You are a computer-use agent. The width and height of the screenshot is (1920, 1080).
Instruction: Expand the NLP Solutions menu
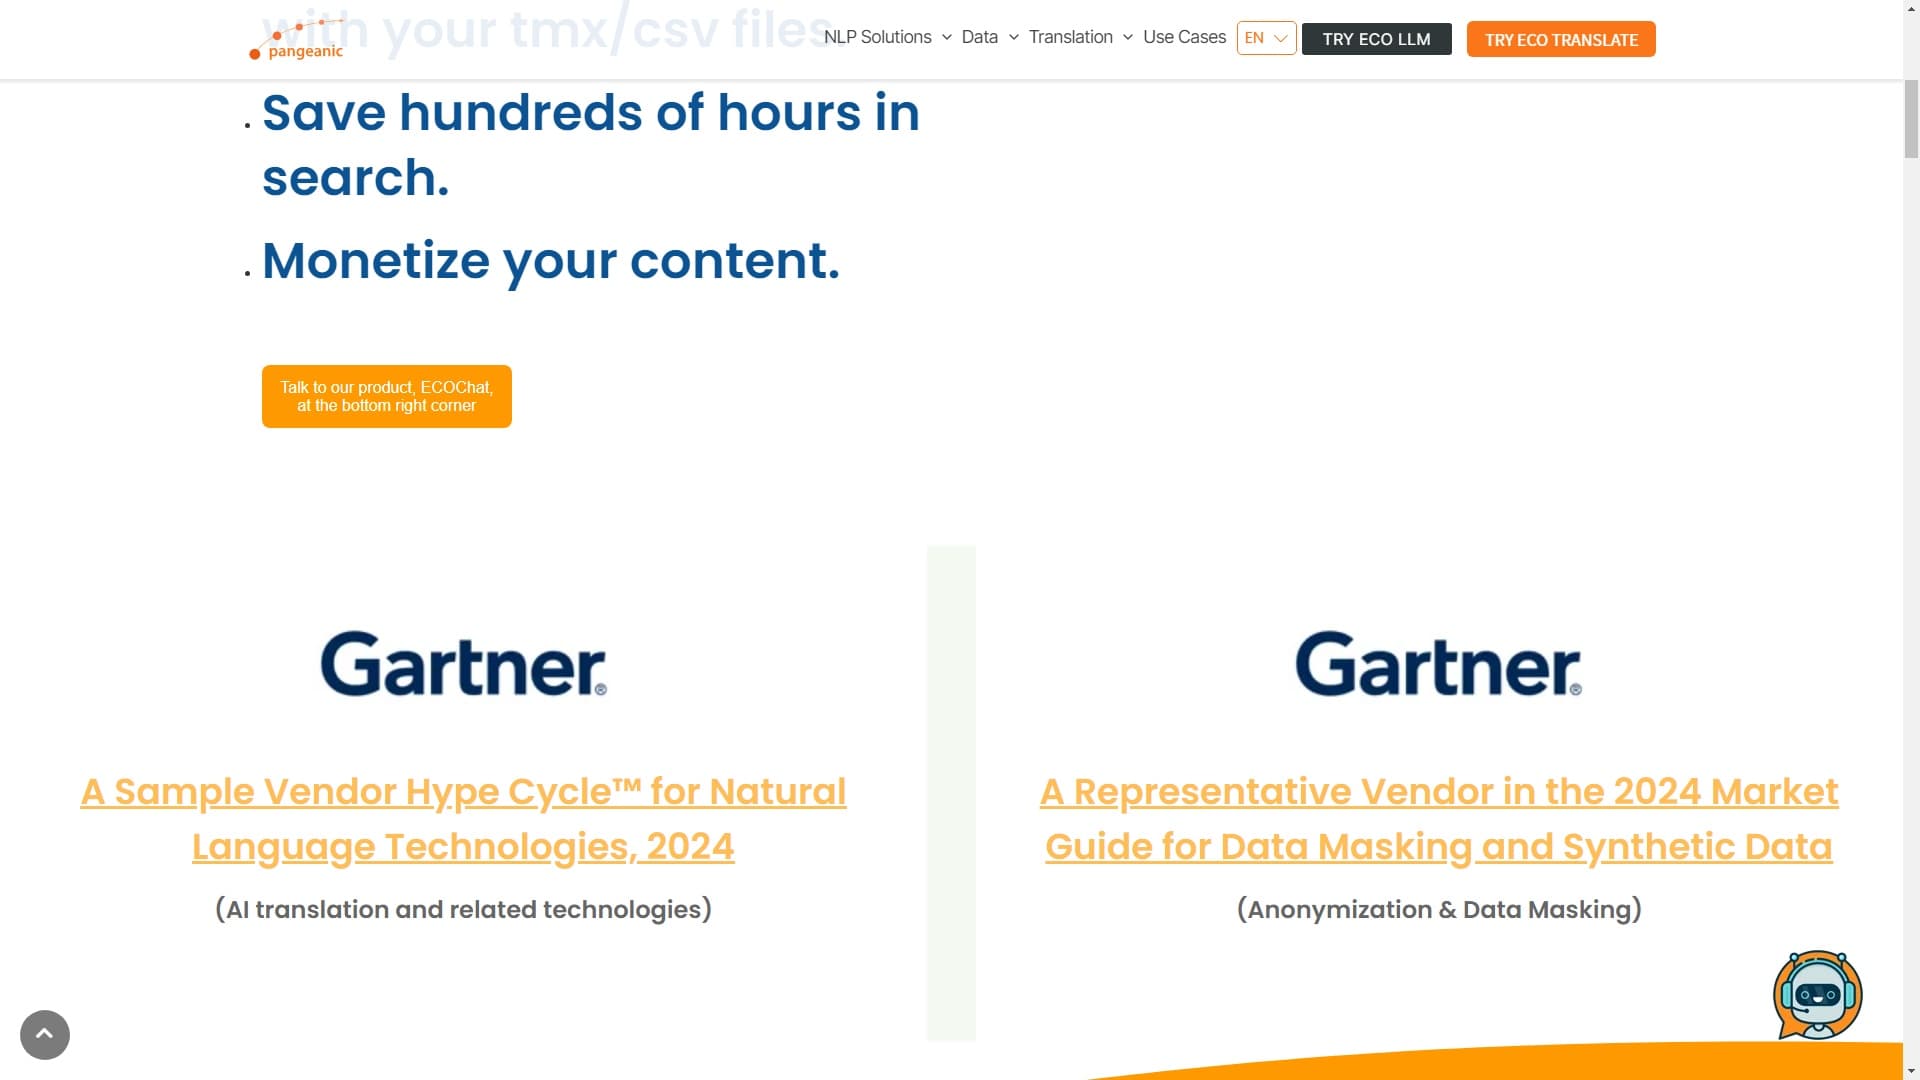[888, 37]
